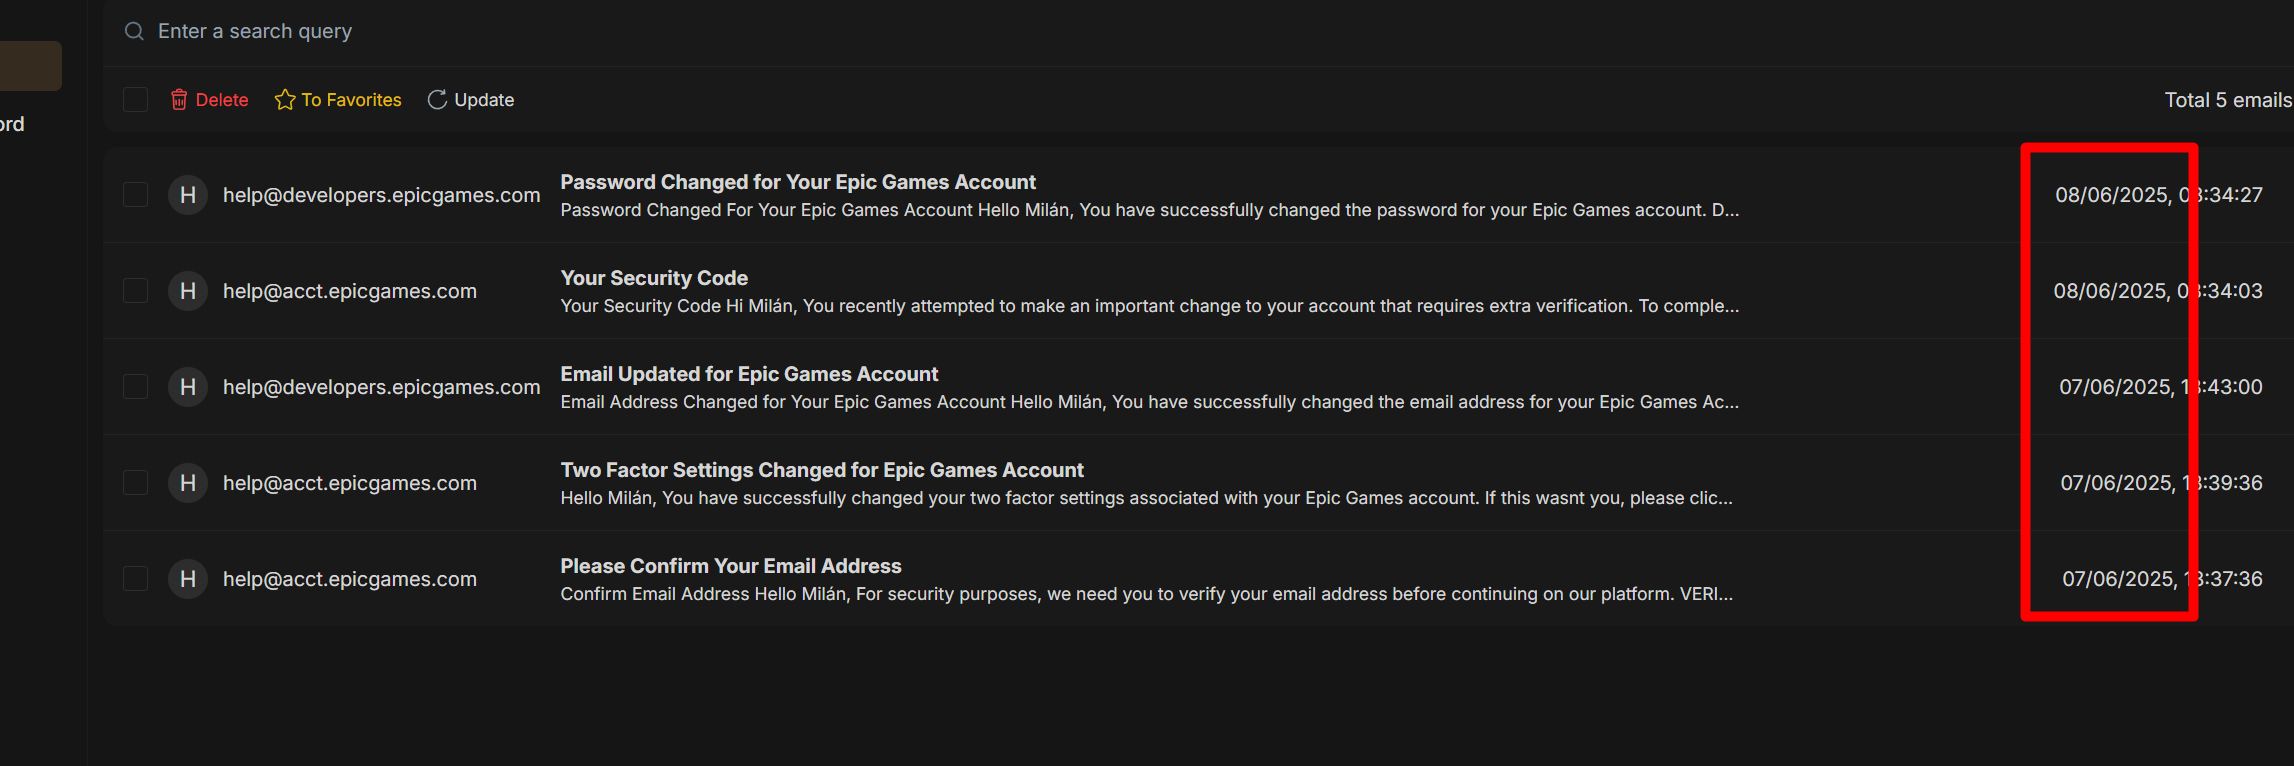Click the H avatar of the Email Updated email

tap(188, 387)
